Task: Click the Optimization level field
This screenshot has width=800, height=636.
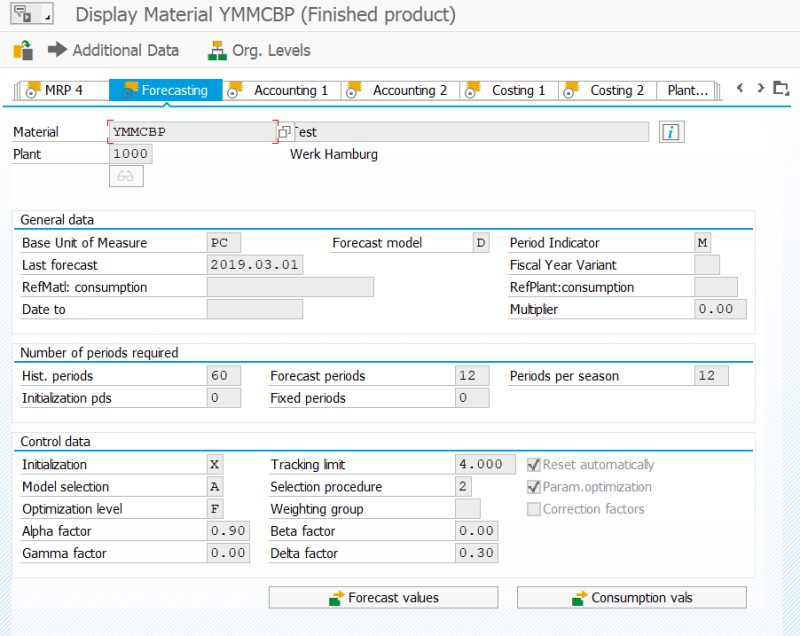Action: pyautogui.click(x=215, y=508)
